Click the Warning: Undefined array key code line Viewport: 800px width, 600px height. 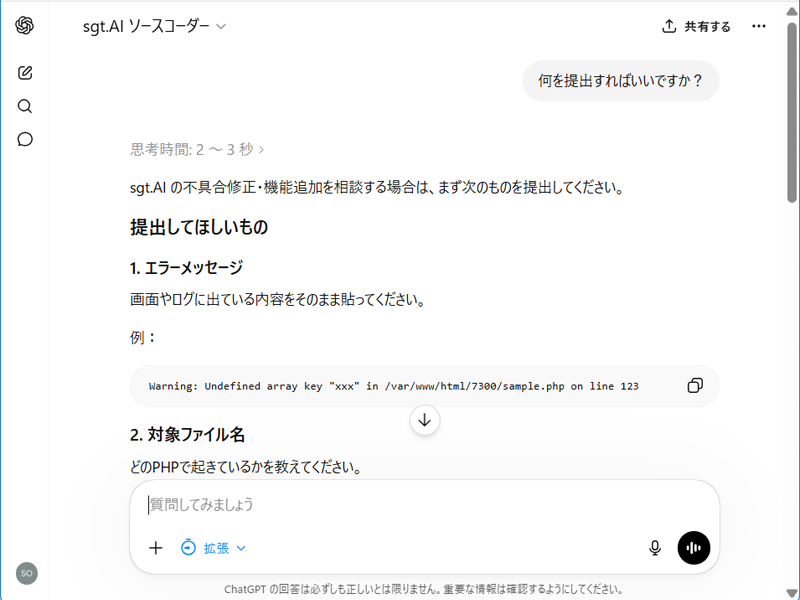pyautogui.click(x=393, y=386)
